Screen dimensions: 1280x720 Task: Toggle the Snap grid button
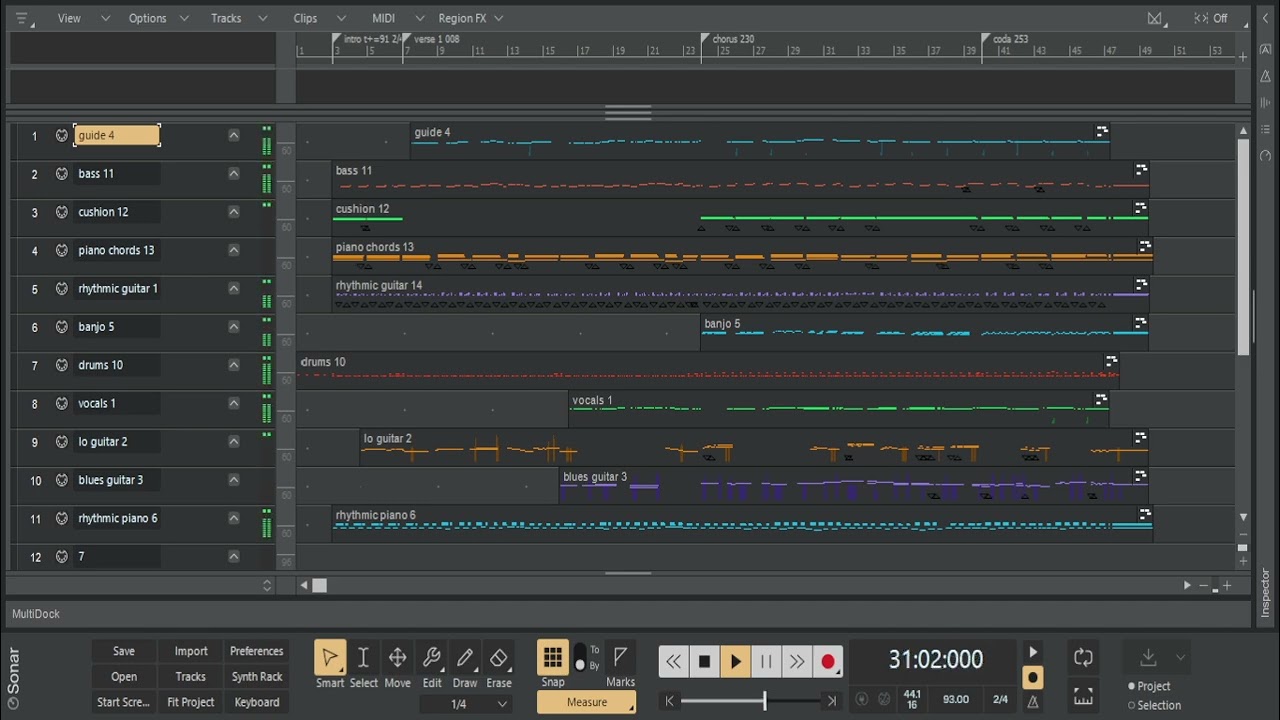(x=552, y=658)
